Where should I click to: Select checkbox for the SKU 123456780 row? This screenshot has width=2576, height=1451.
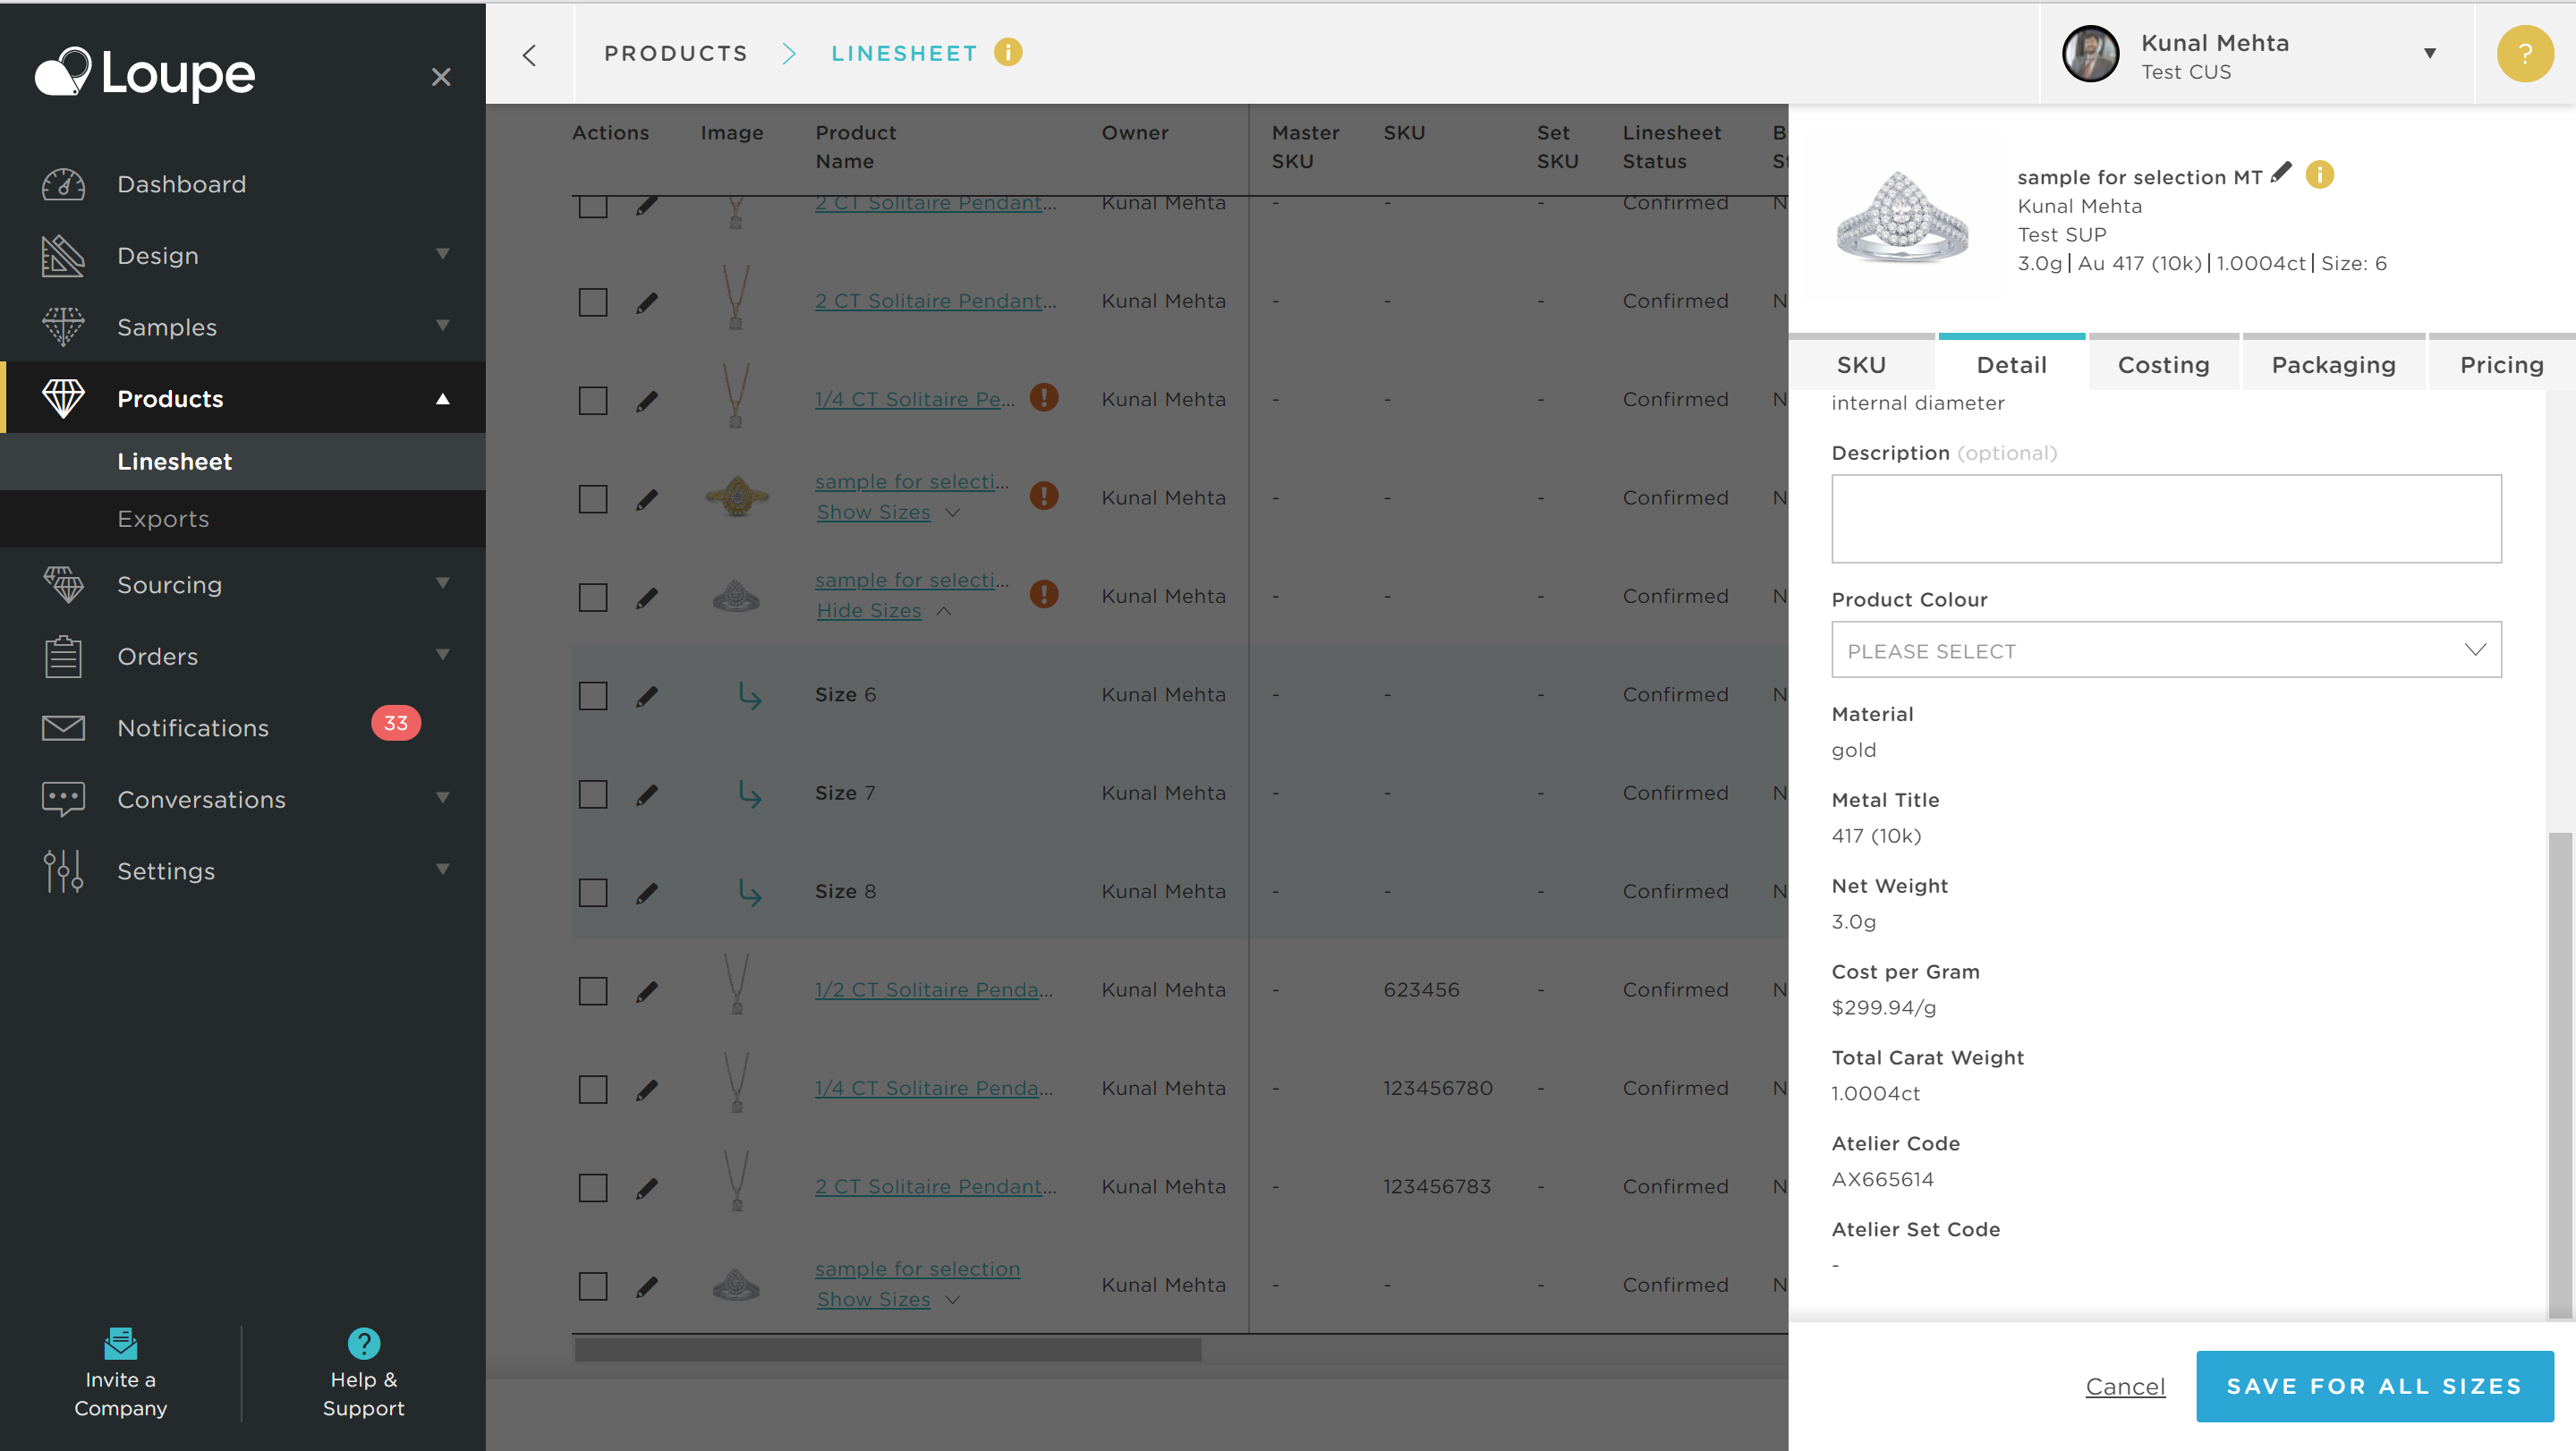click(x=593, y=1089)
